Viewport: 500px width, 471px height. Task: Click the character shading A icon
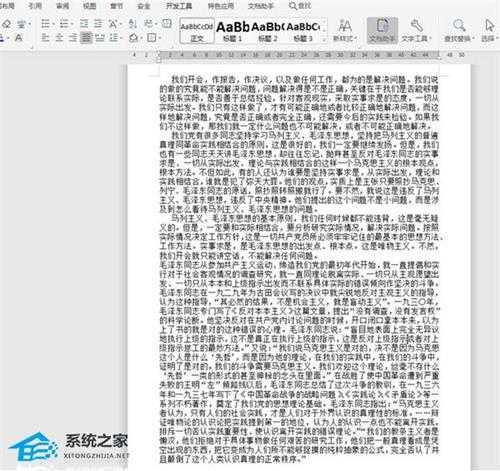[19, 38]
